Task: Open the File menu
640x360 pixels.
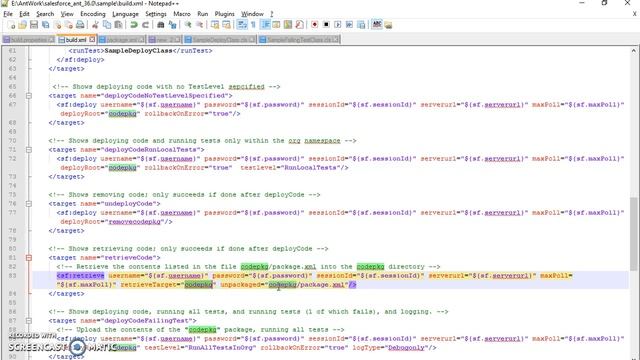Action: click(8, 14)
